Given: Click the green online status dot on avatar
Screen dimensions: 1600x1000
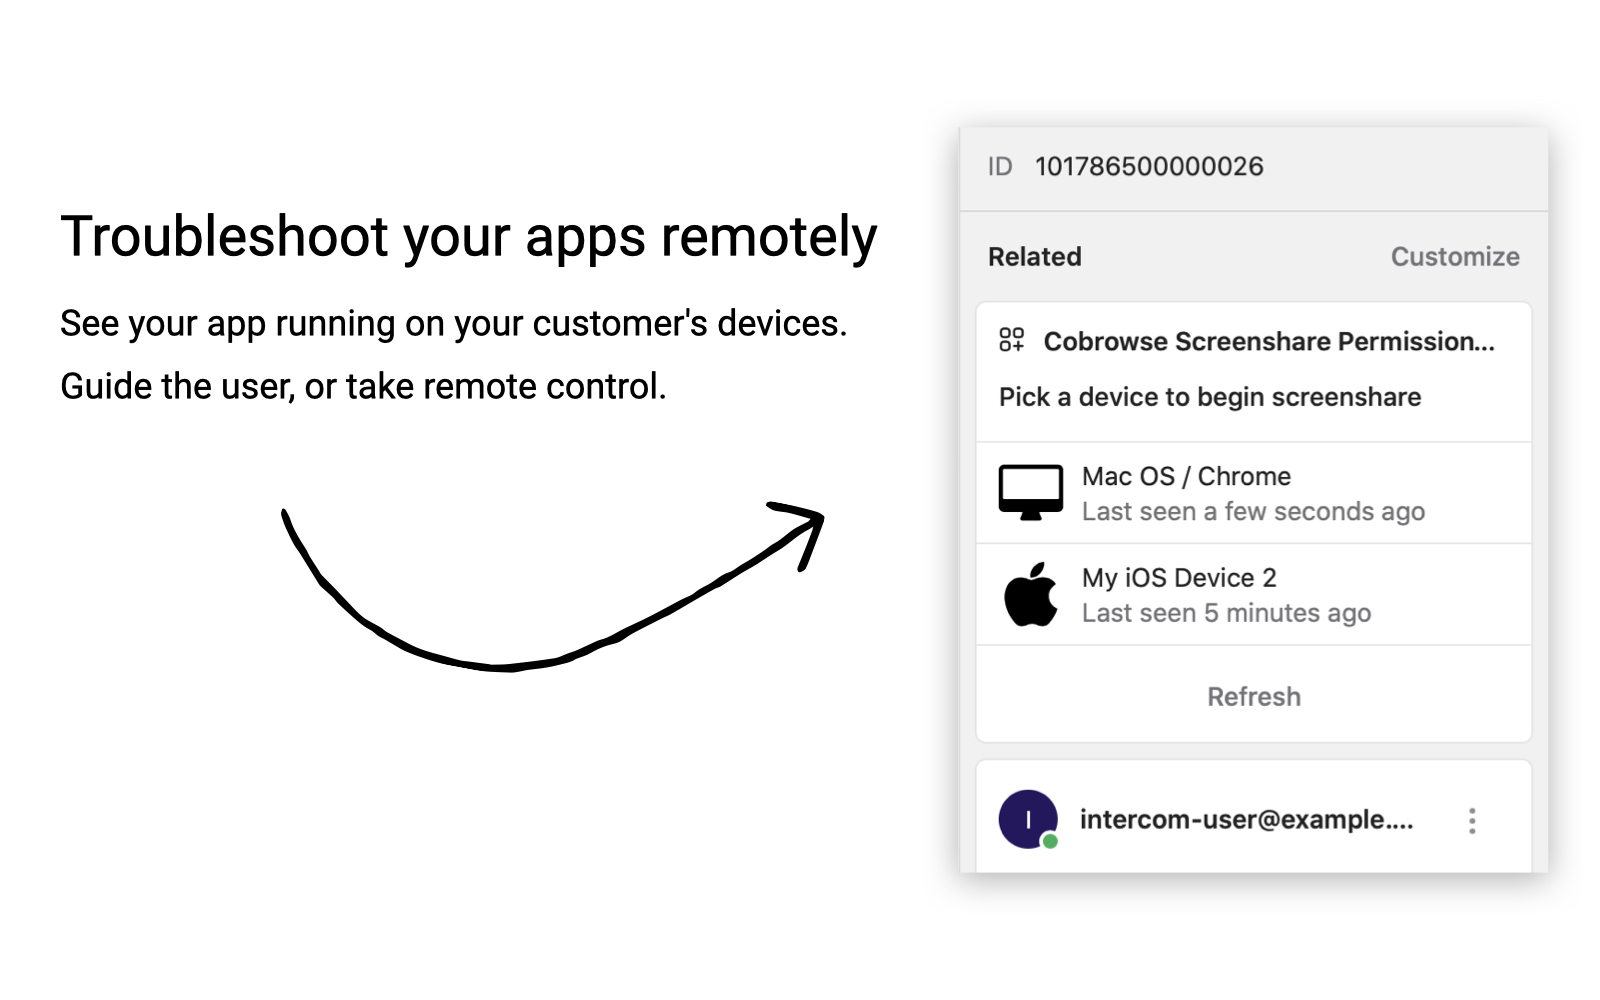Looking at the screenshot, I should point(1049,841).
